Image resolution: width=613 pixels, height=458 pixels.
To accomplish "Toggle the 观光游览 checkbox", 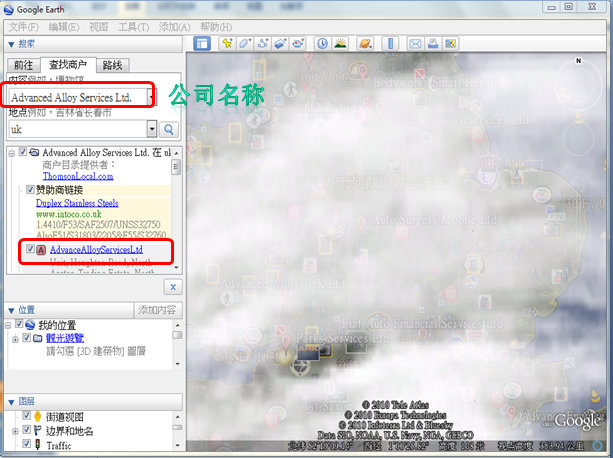I will (x=26, y=338).
